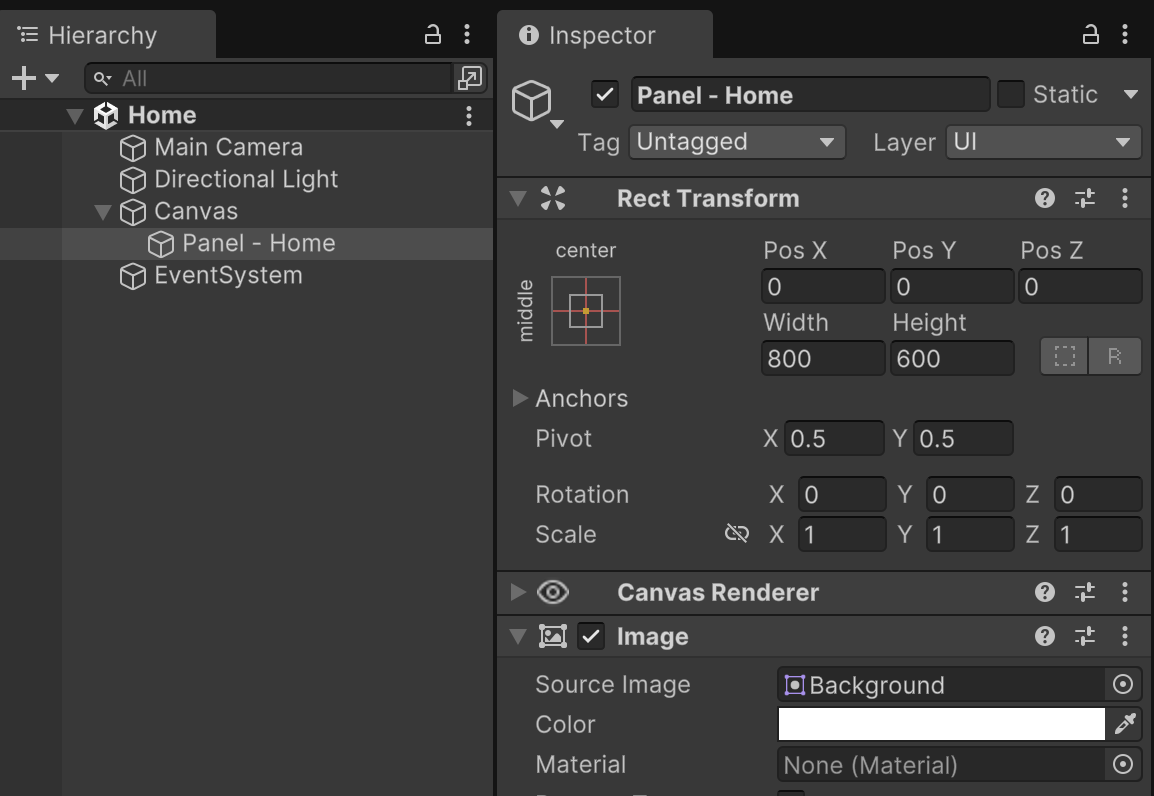1154x796 pixels.
Task: Uncheck the Image component enabled checkbox
Action: coord(592,636)
